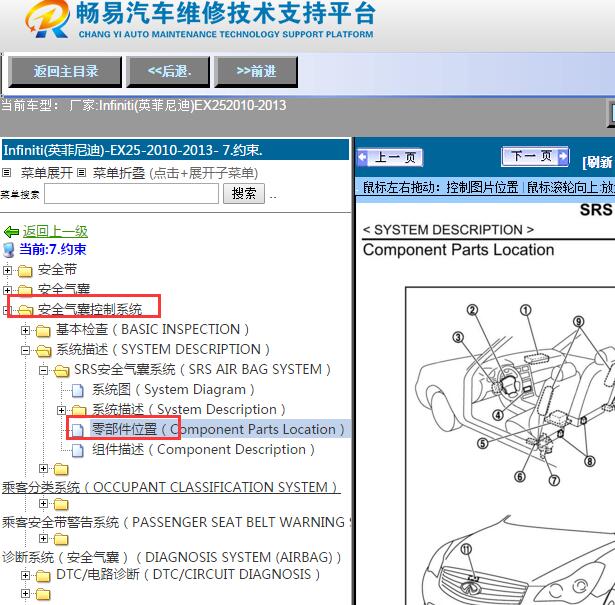
Task: Open previous page with 上一页
Action: tap(390, 158)
